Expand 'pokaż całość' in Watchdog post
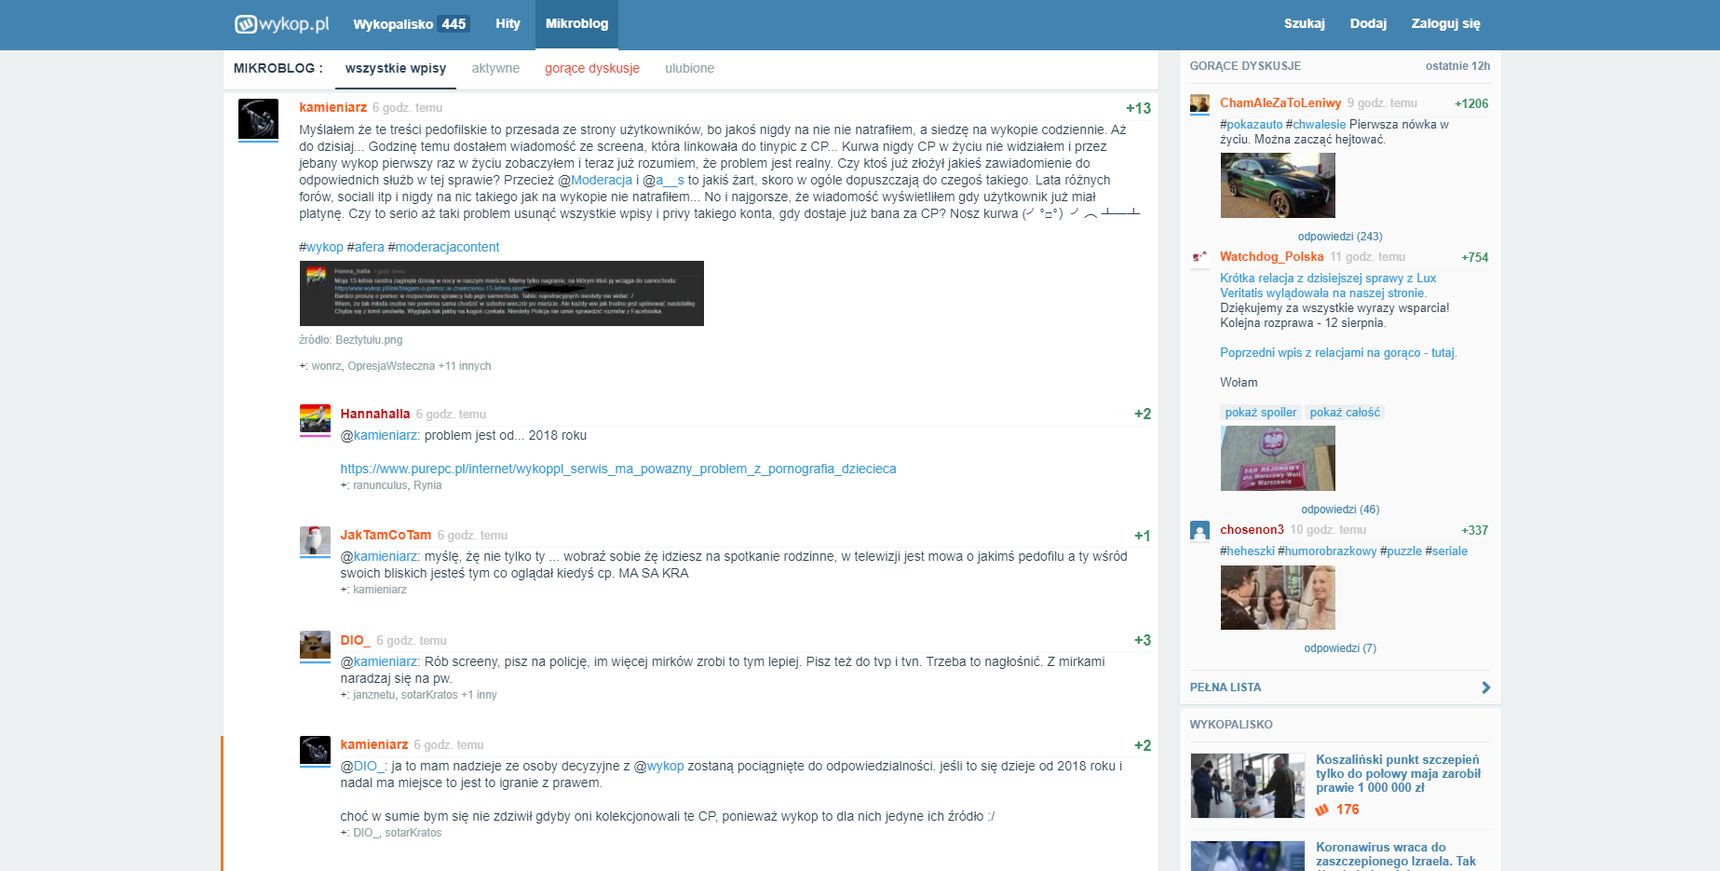 tap(1345, 413)
